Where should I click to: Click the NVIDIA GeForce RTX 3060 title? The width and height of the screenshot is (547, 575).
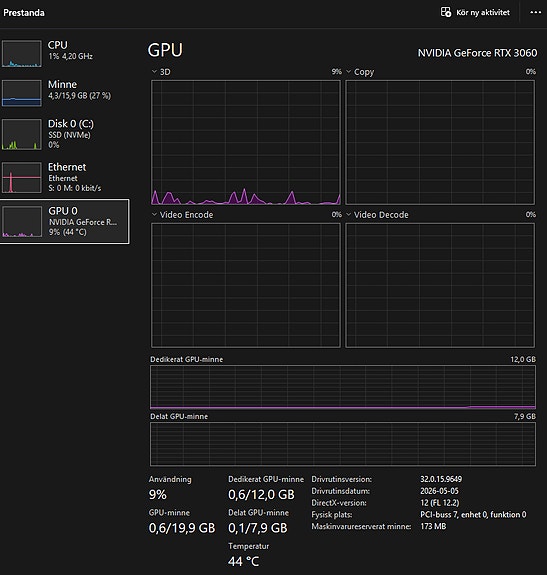pos(477,53)
